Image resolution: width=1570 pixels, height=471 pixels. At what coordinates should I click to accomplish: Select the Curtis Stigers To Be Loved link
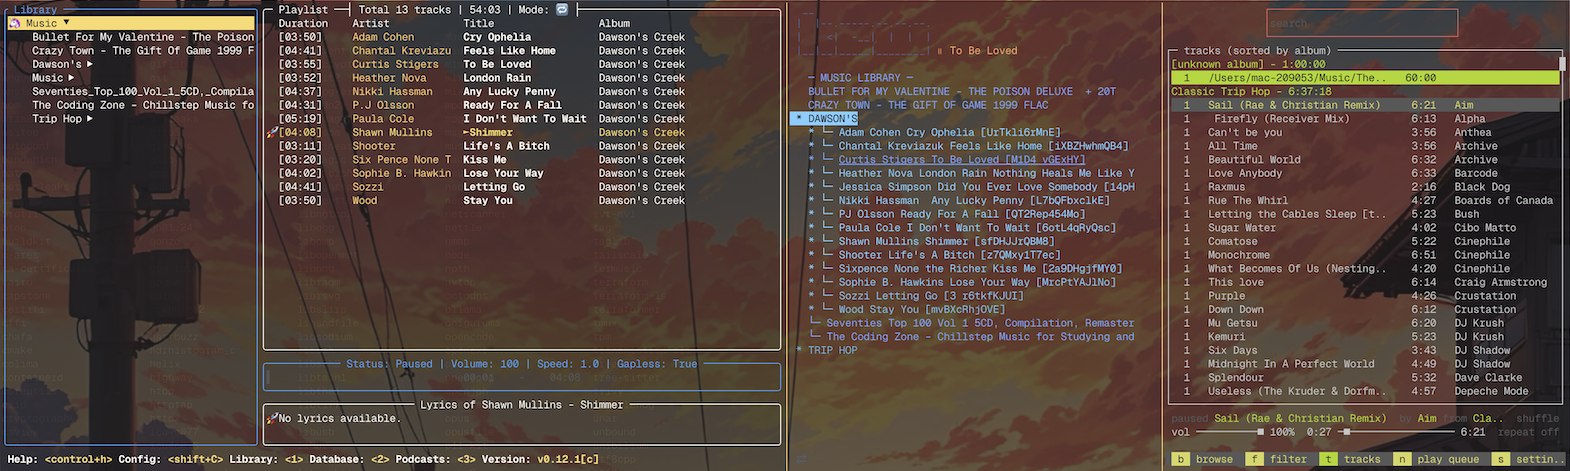pos(960,160)
